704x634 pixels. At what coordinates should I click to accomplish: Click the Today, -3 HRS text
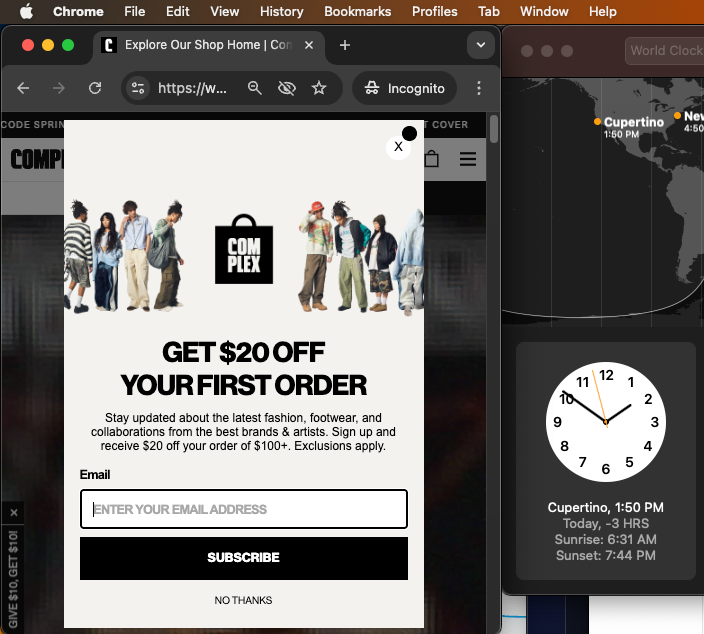pyautogui.click(x=606, y=524)
